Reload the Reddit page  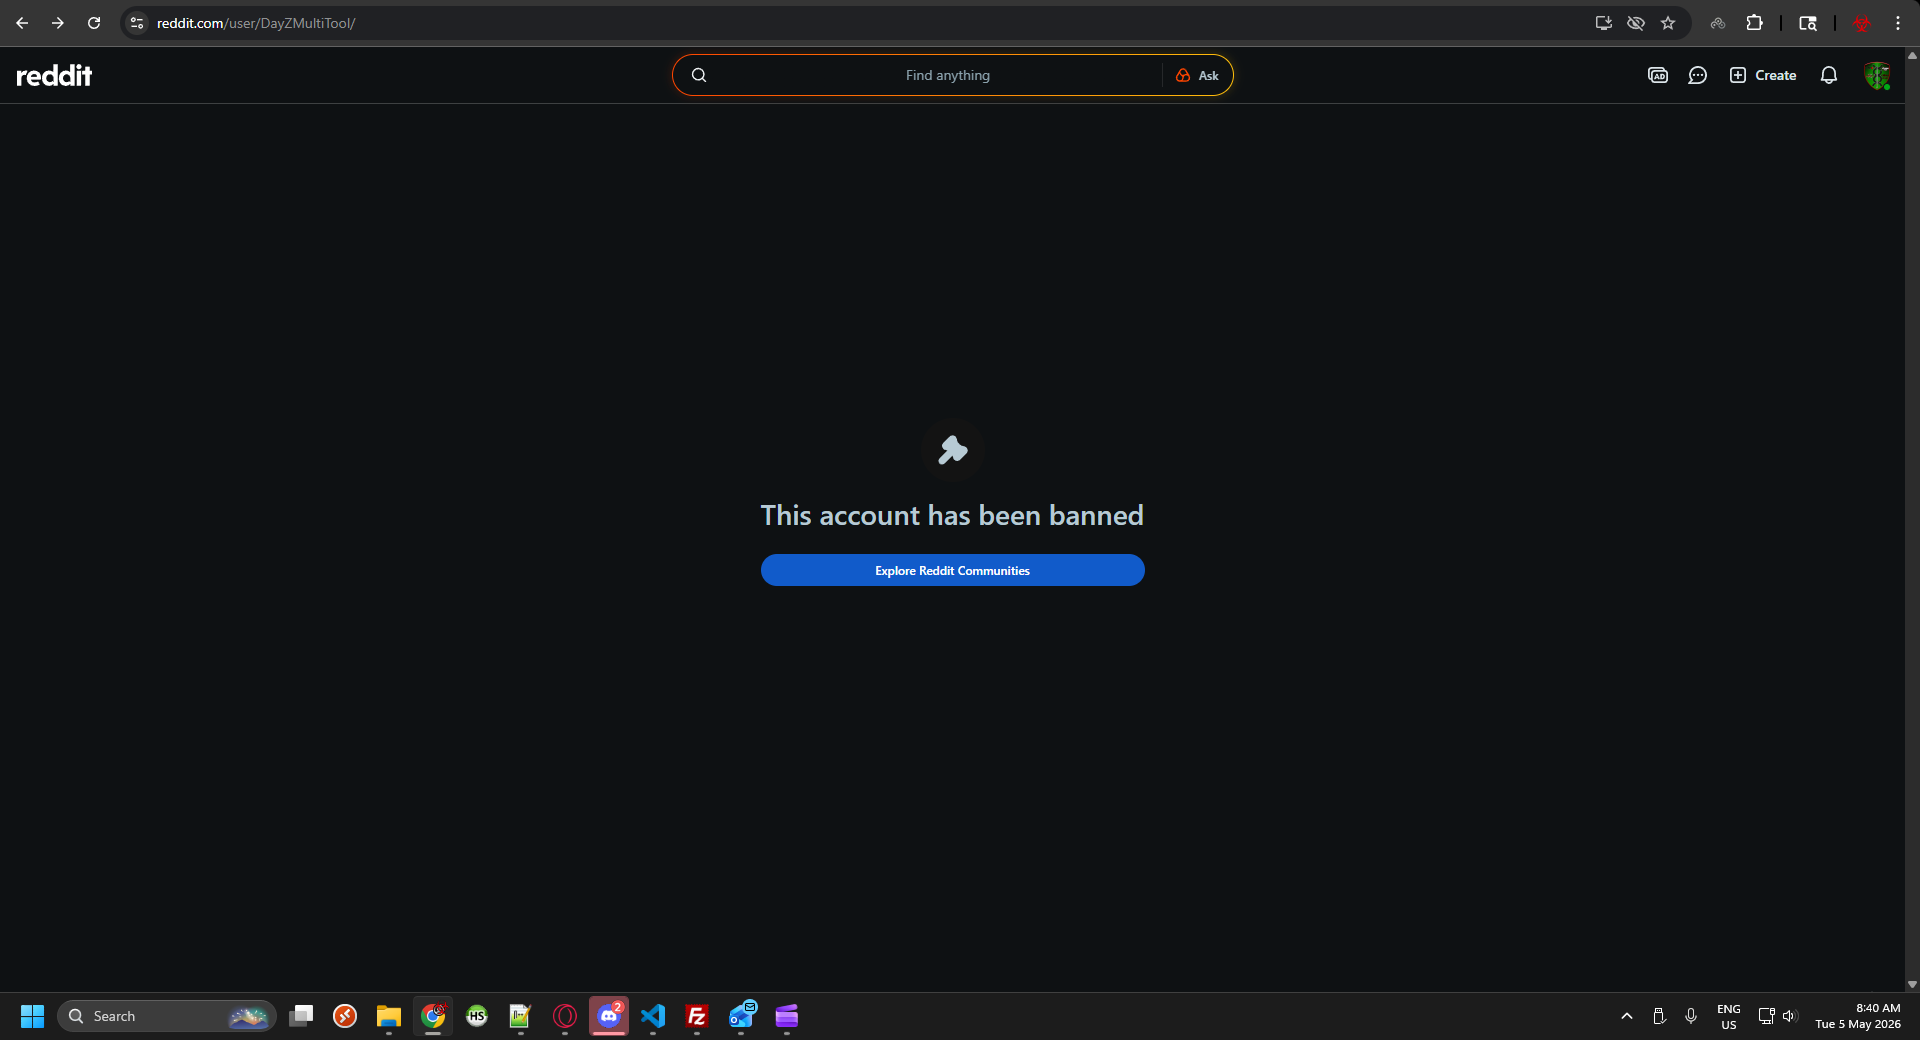(x=94, y=23)
